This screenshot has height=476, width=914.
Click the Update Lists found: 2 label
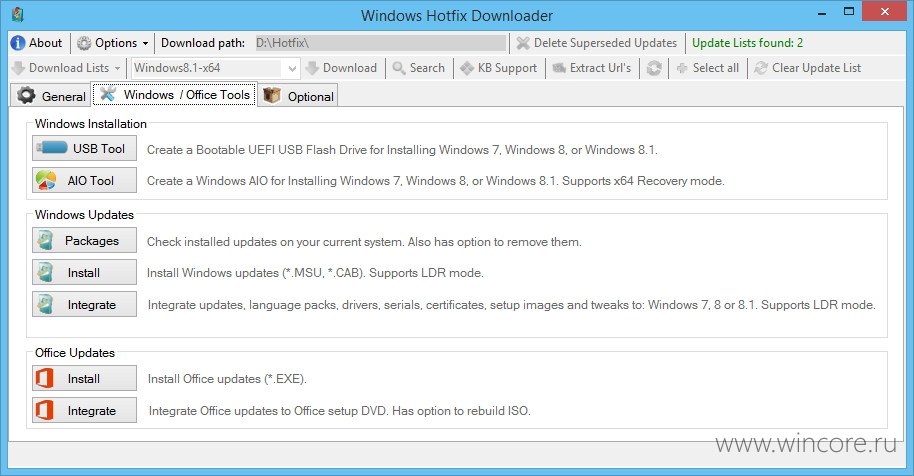tap(747, 43)
